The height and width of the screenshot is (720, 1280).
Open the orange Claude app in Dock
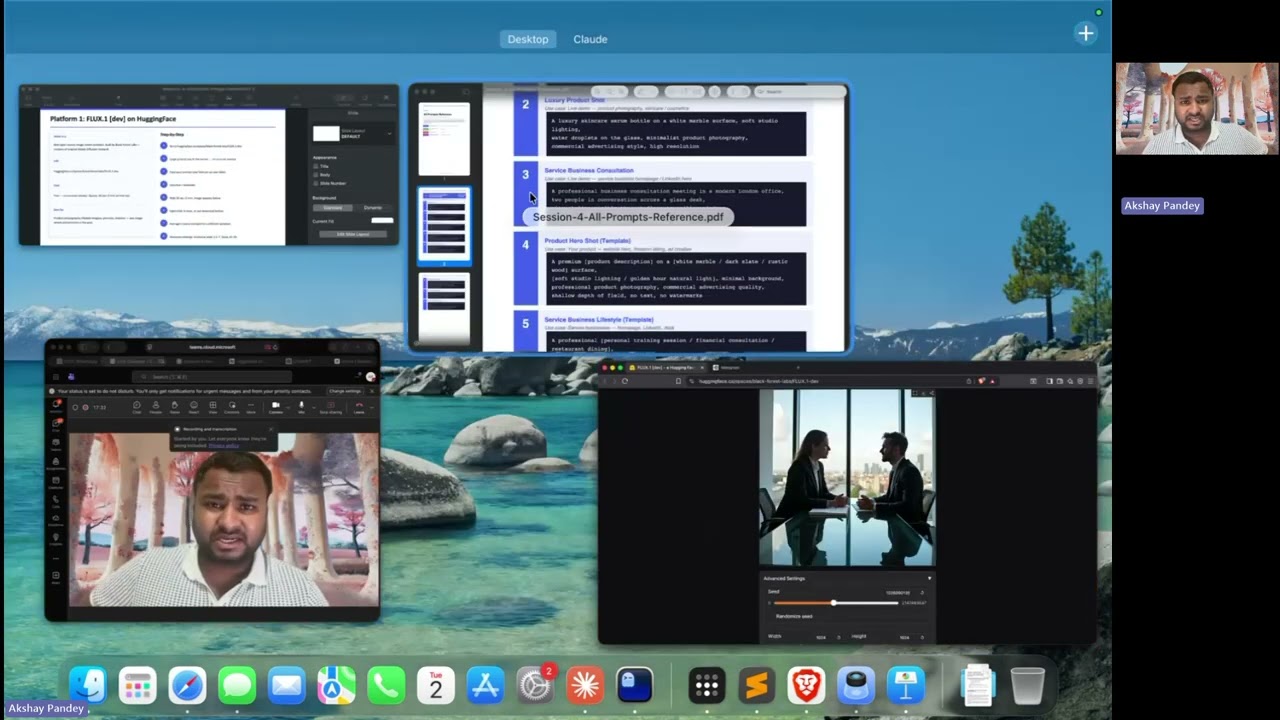click(585, 685)
